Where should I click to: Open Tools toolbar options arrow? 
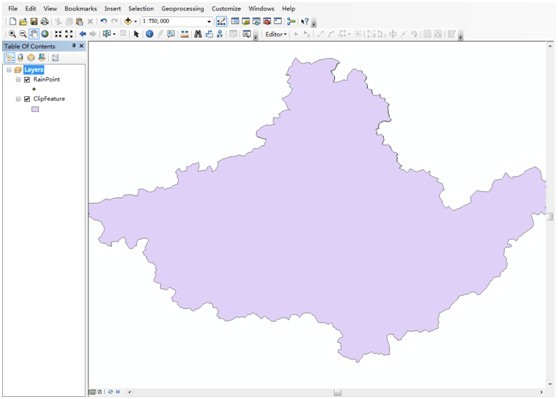pyautogui.click(x=256, y=36)
